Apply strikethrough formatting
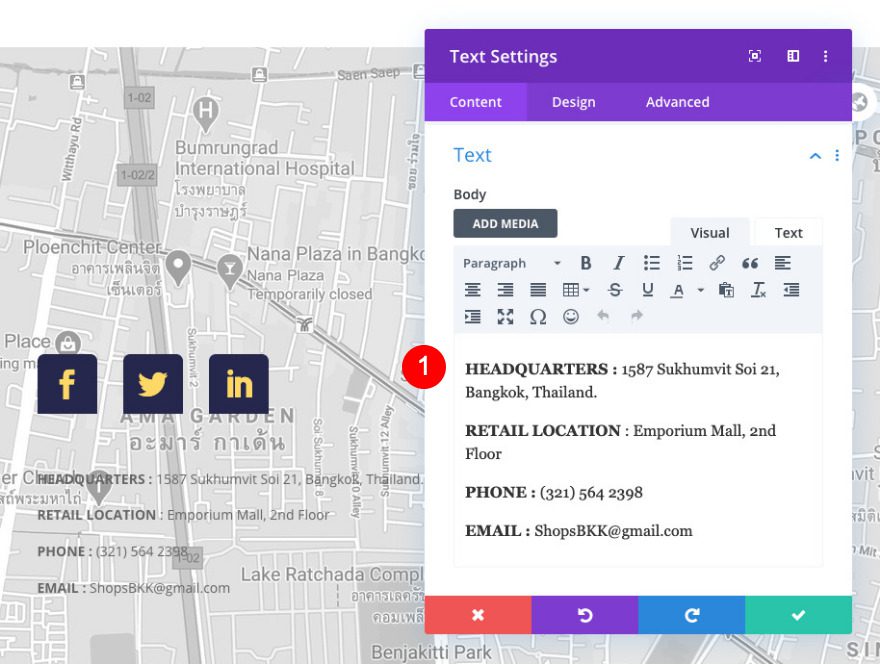Viewport: 880px width, 664px height. (x=615, y=290)
